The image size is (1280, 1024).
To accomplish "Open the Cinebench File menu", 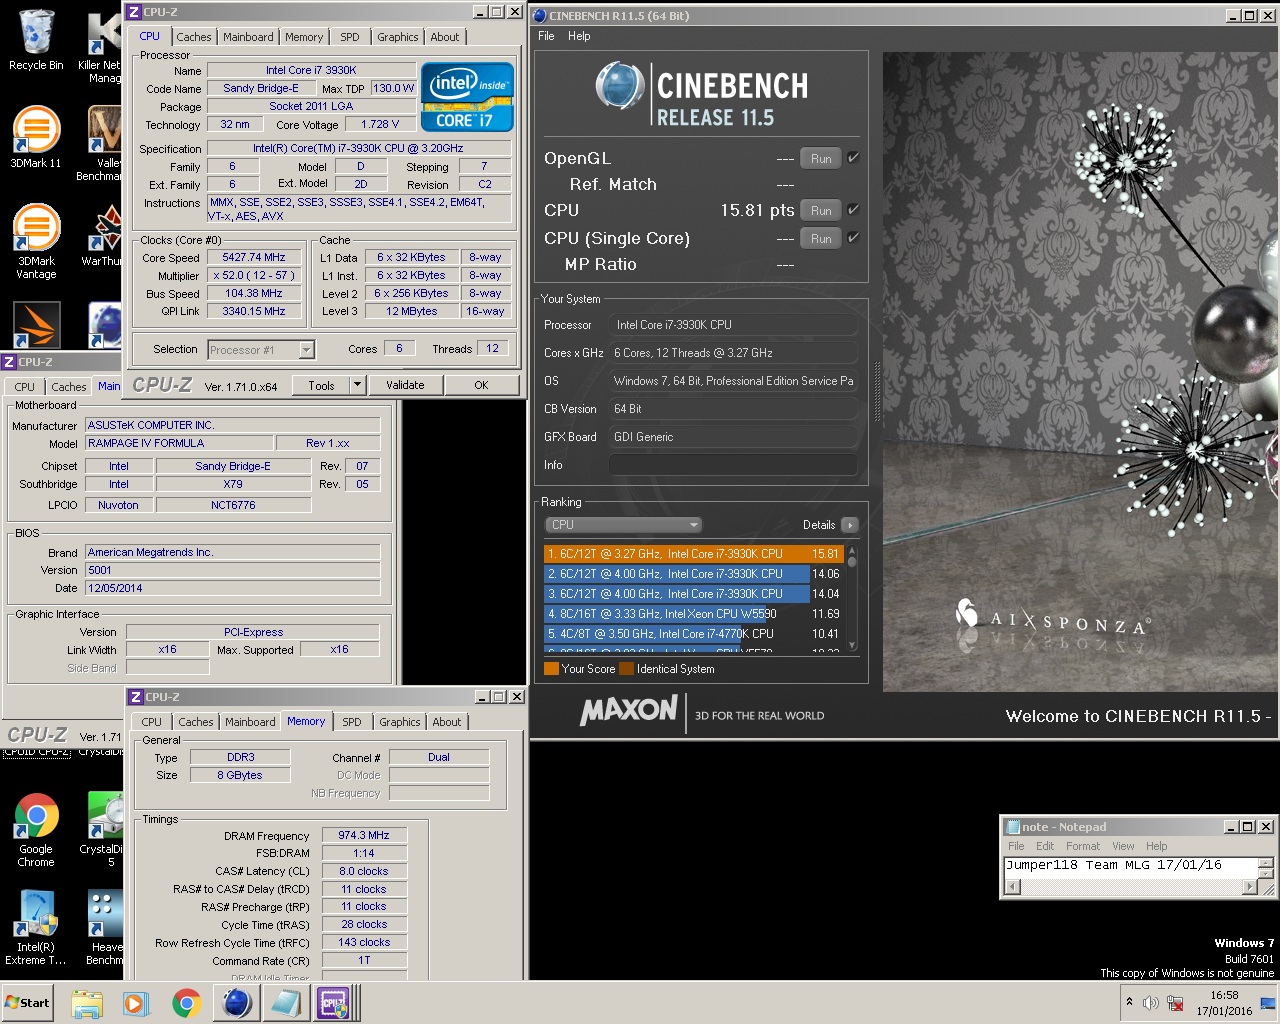I will tap(546, 36).
